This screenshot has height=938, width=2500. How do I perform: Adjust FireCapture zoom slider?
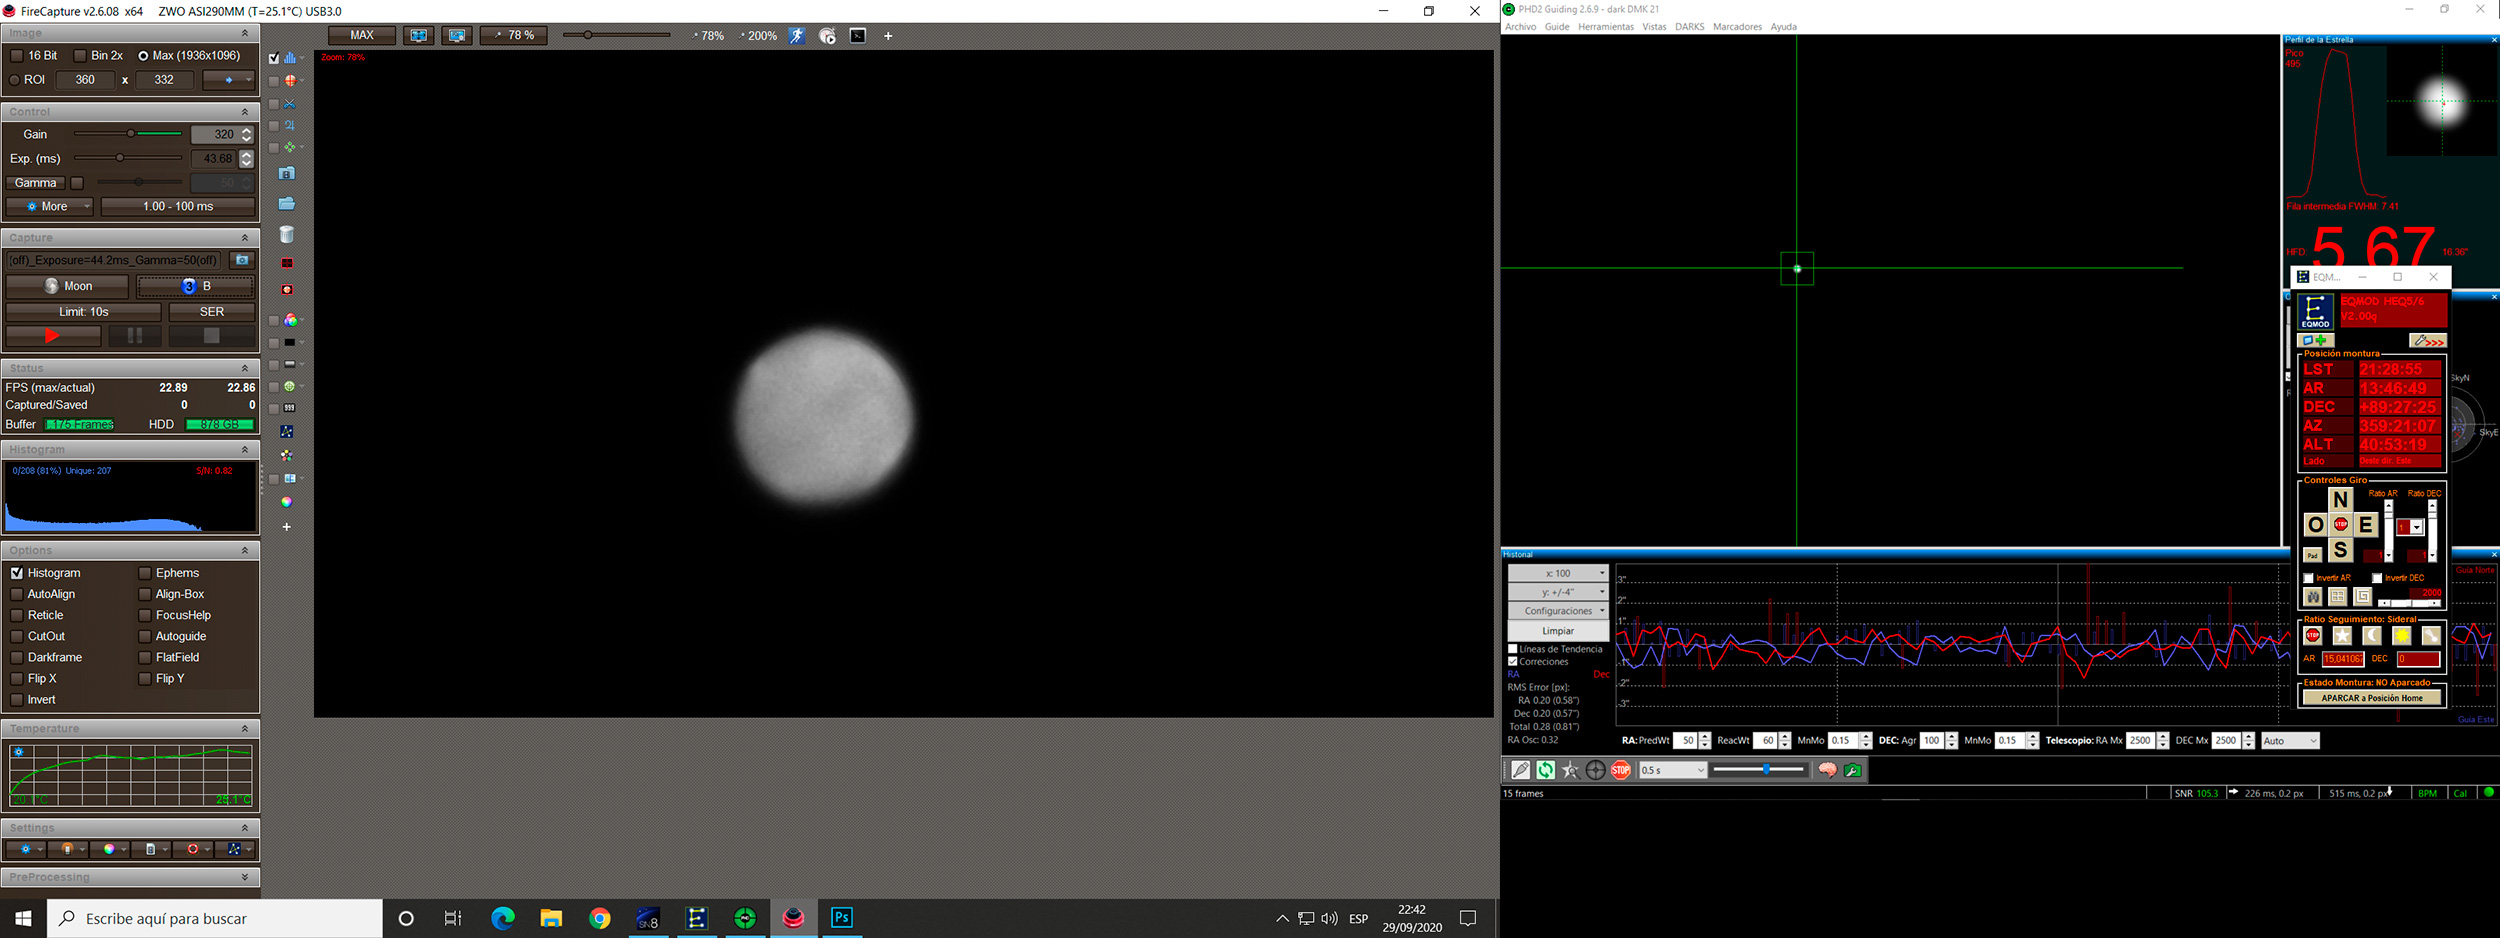617,35
